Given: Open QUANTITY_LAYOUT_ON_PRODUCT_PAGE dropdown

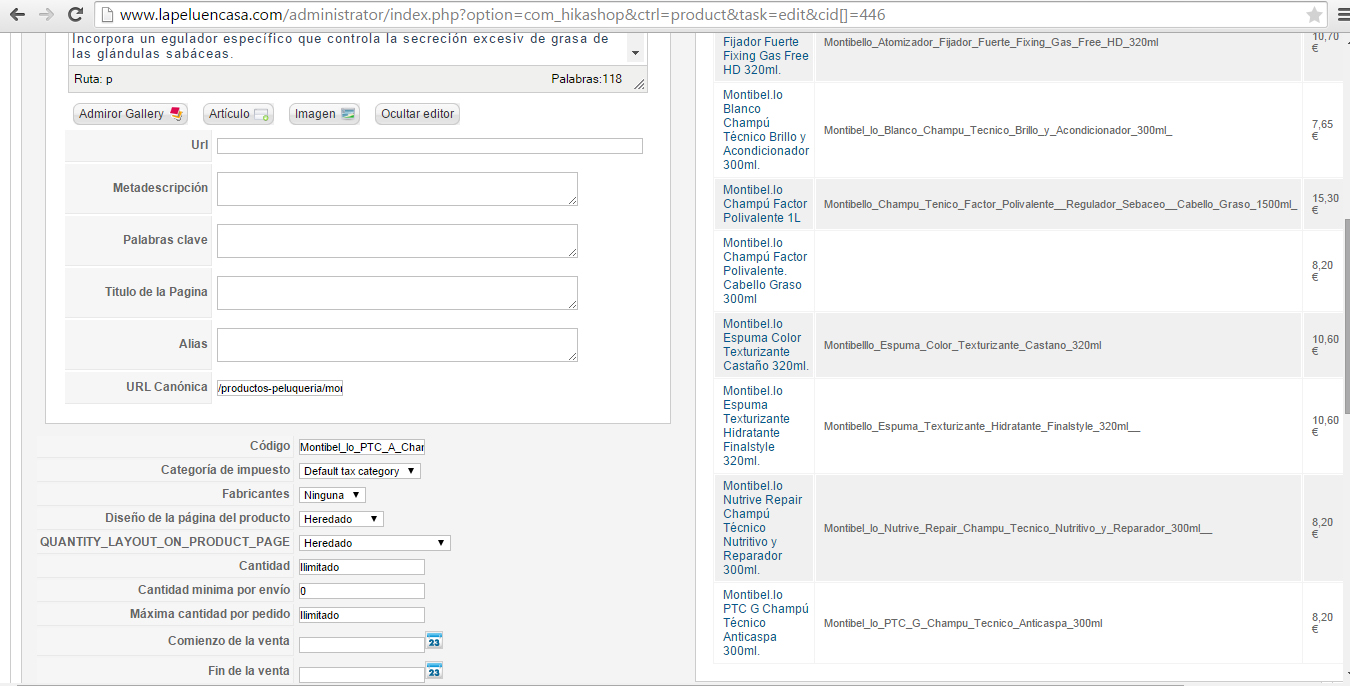Looking at the screenshot, I should pyautogui.click(x=375, y=543).
